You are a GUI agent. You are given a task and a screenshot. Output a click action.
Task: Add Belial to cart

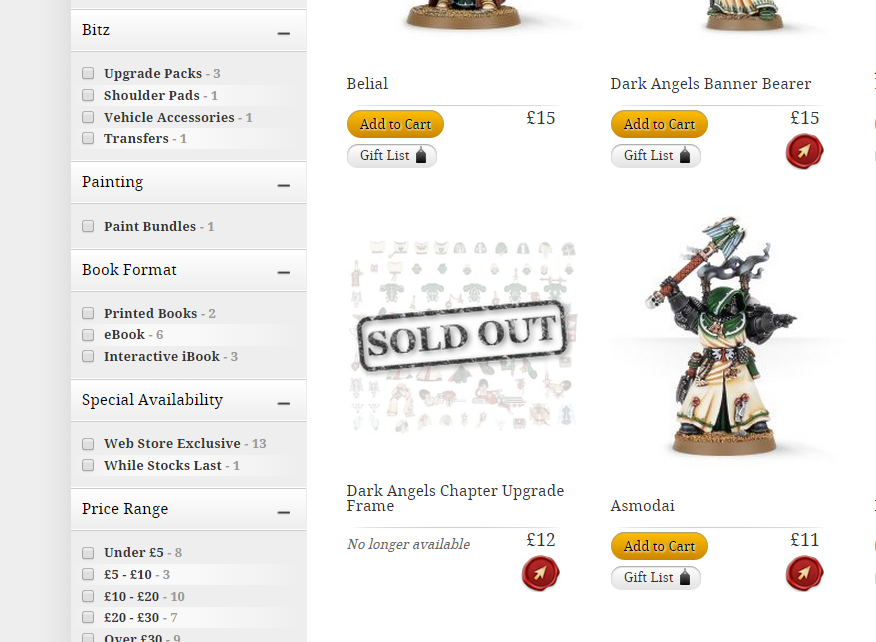pos(395,124)
